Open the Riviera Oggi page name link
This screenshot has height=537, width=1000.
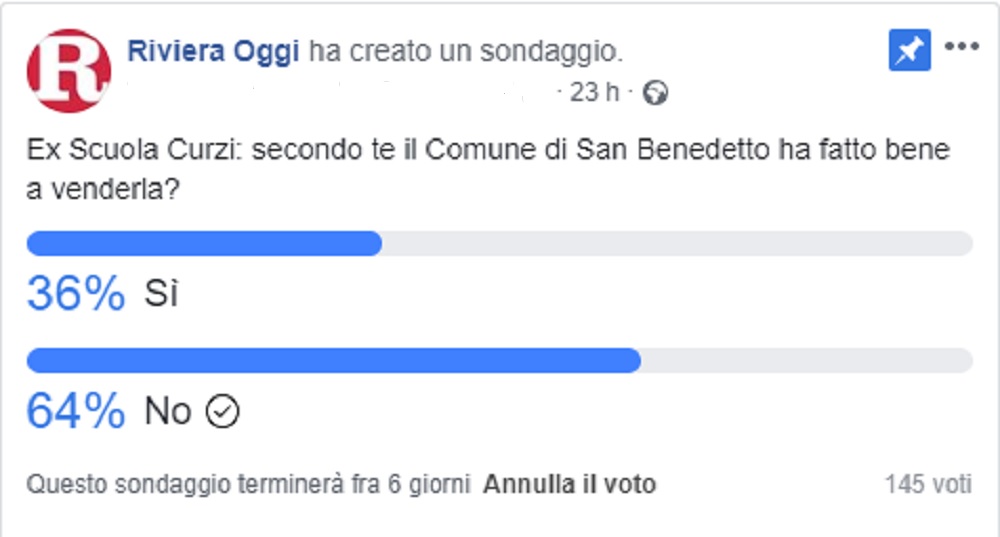coord(213,51)
